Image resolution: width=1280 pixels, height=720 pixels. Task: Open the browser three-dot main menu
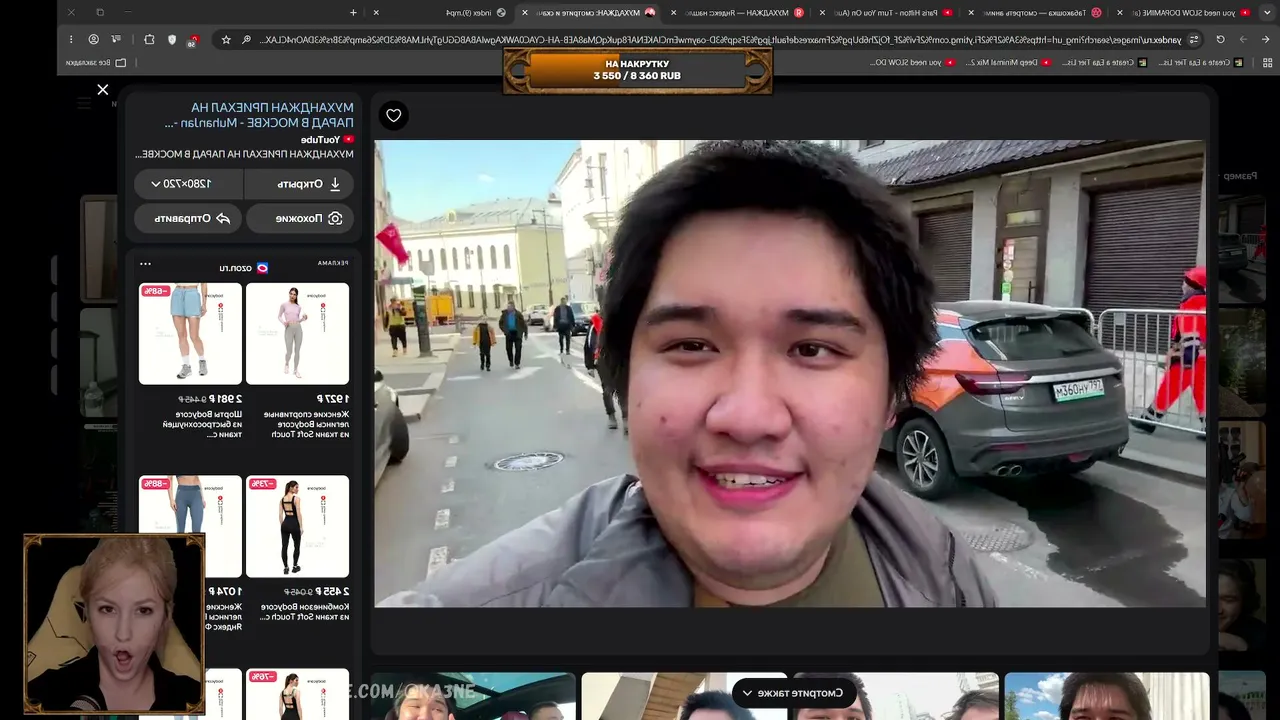coord(71,39)
